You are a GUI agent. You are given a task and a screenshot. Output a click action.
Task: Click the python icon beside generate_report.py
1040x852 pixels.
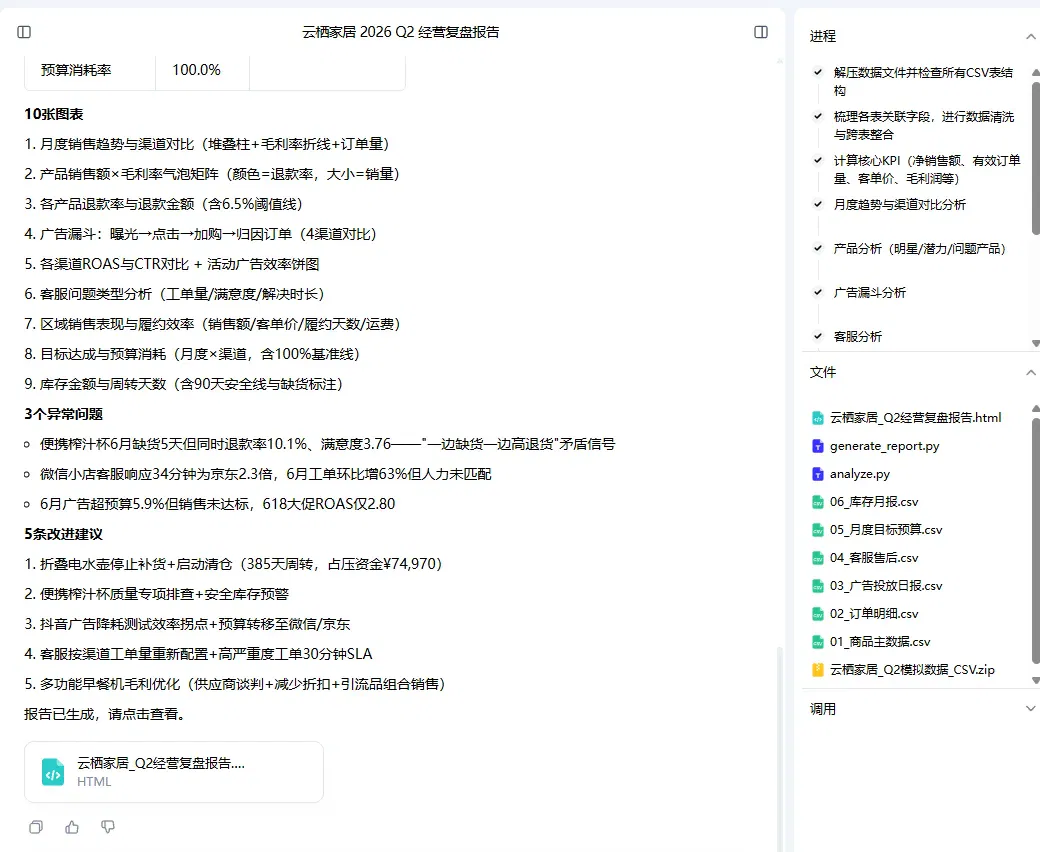(x=818, y=446)
